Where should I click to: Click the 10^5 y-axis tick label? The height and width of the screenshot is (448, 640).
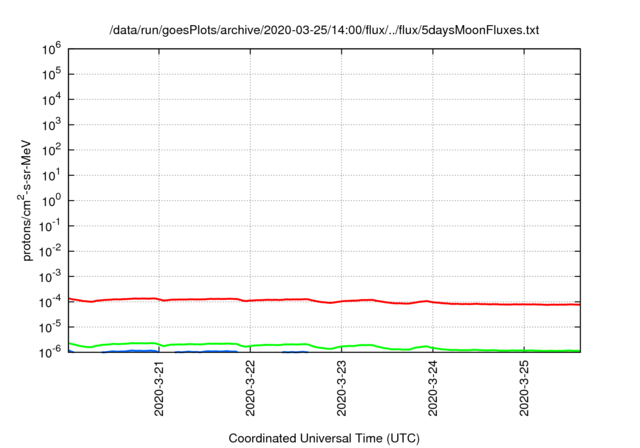click(x=51, y=74)
